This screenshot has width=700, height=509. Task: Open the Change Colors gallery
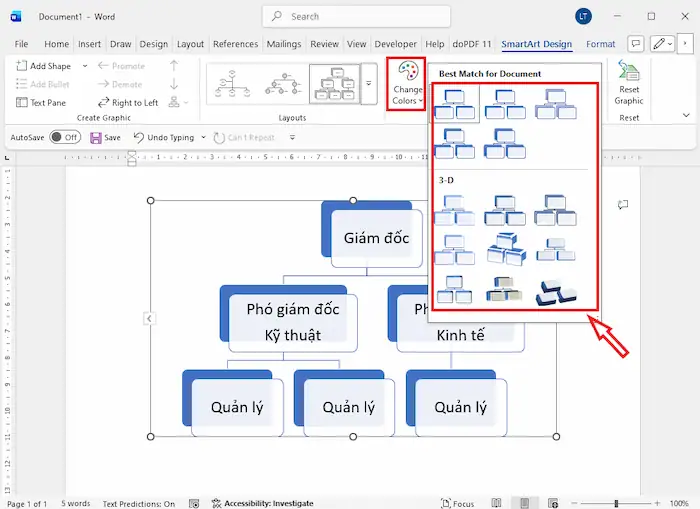point(406,82)
